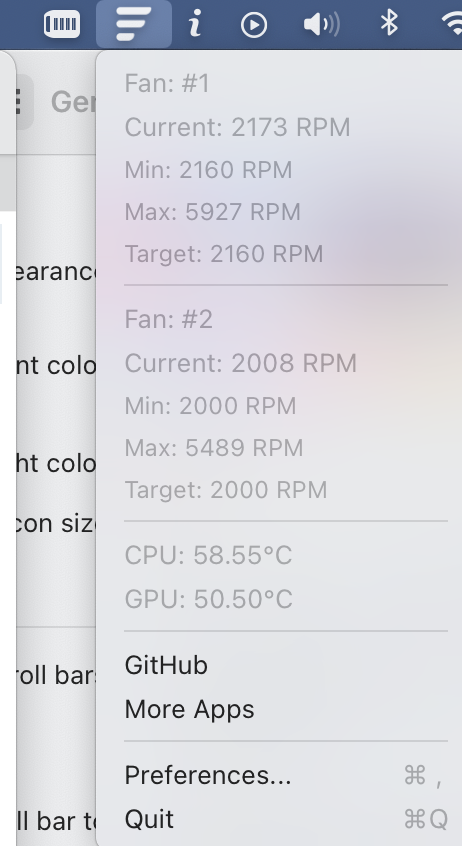Click the fan control menu bar icon
The width and height of the screenshot is (462, 846).
134,24
